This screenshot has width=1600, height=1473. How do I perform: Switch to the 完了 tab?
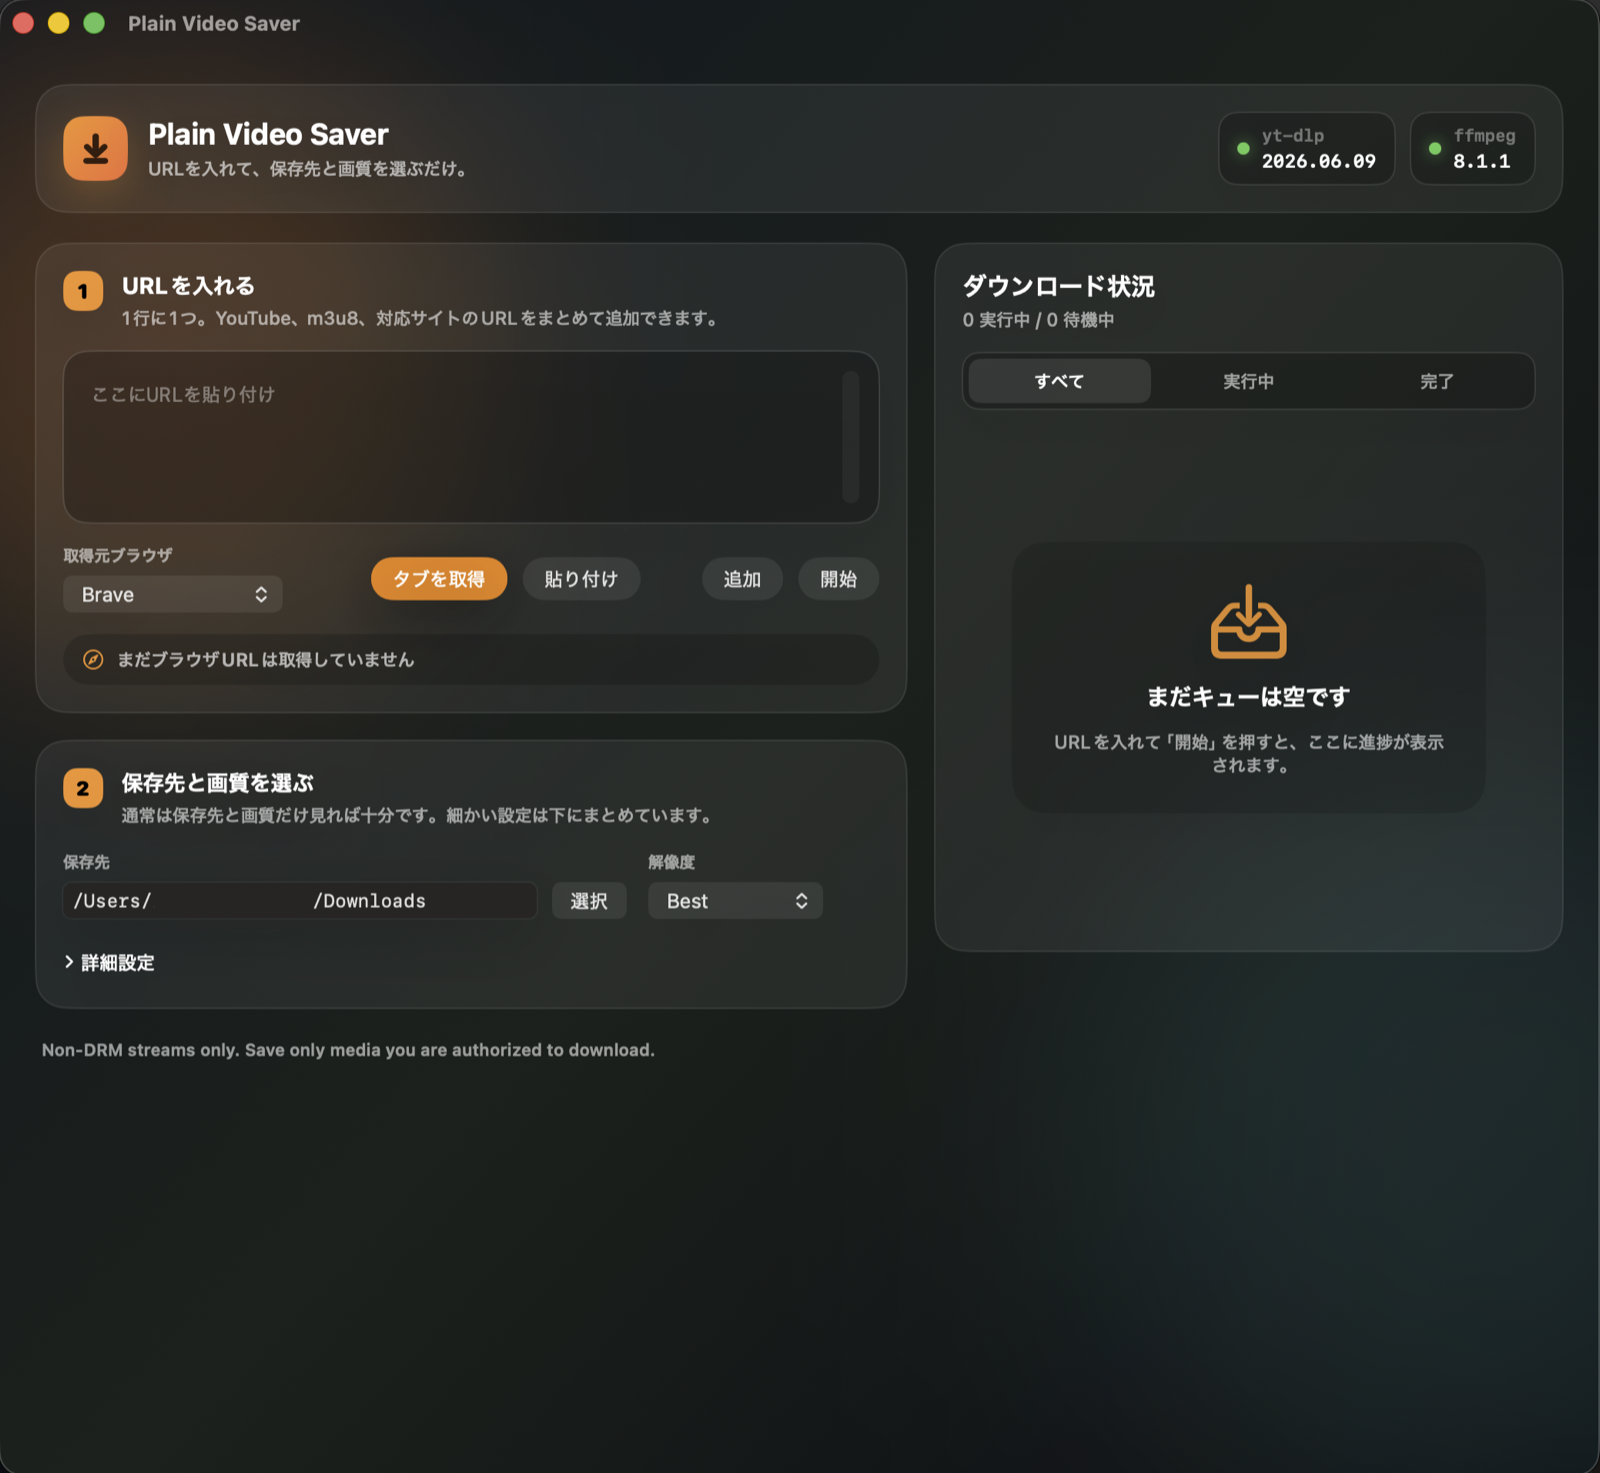coord(1437,381)
